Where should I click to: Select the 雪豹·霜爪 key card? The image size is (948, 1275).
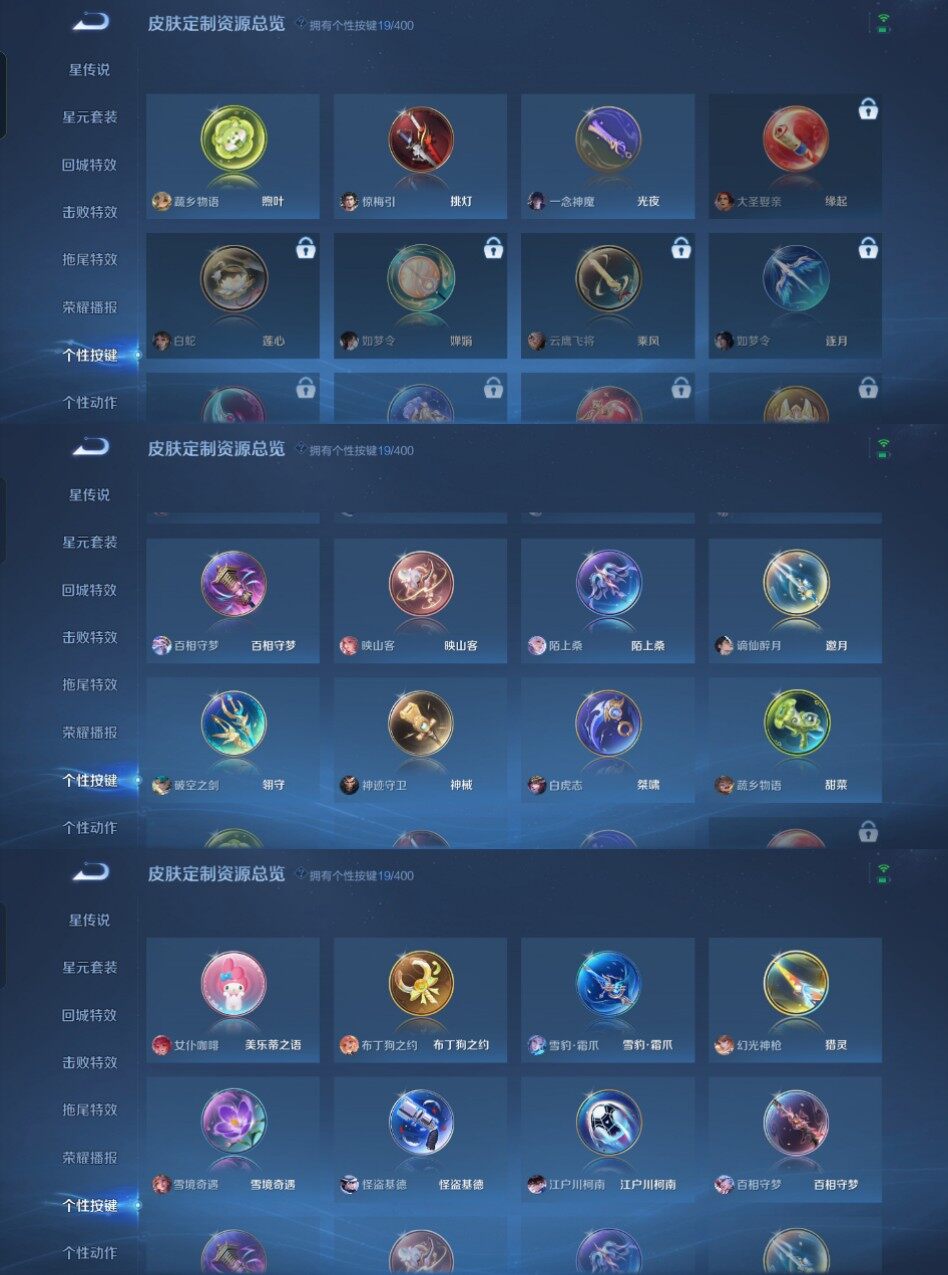(x=608, y=1000)
